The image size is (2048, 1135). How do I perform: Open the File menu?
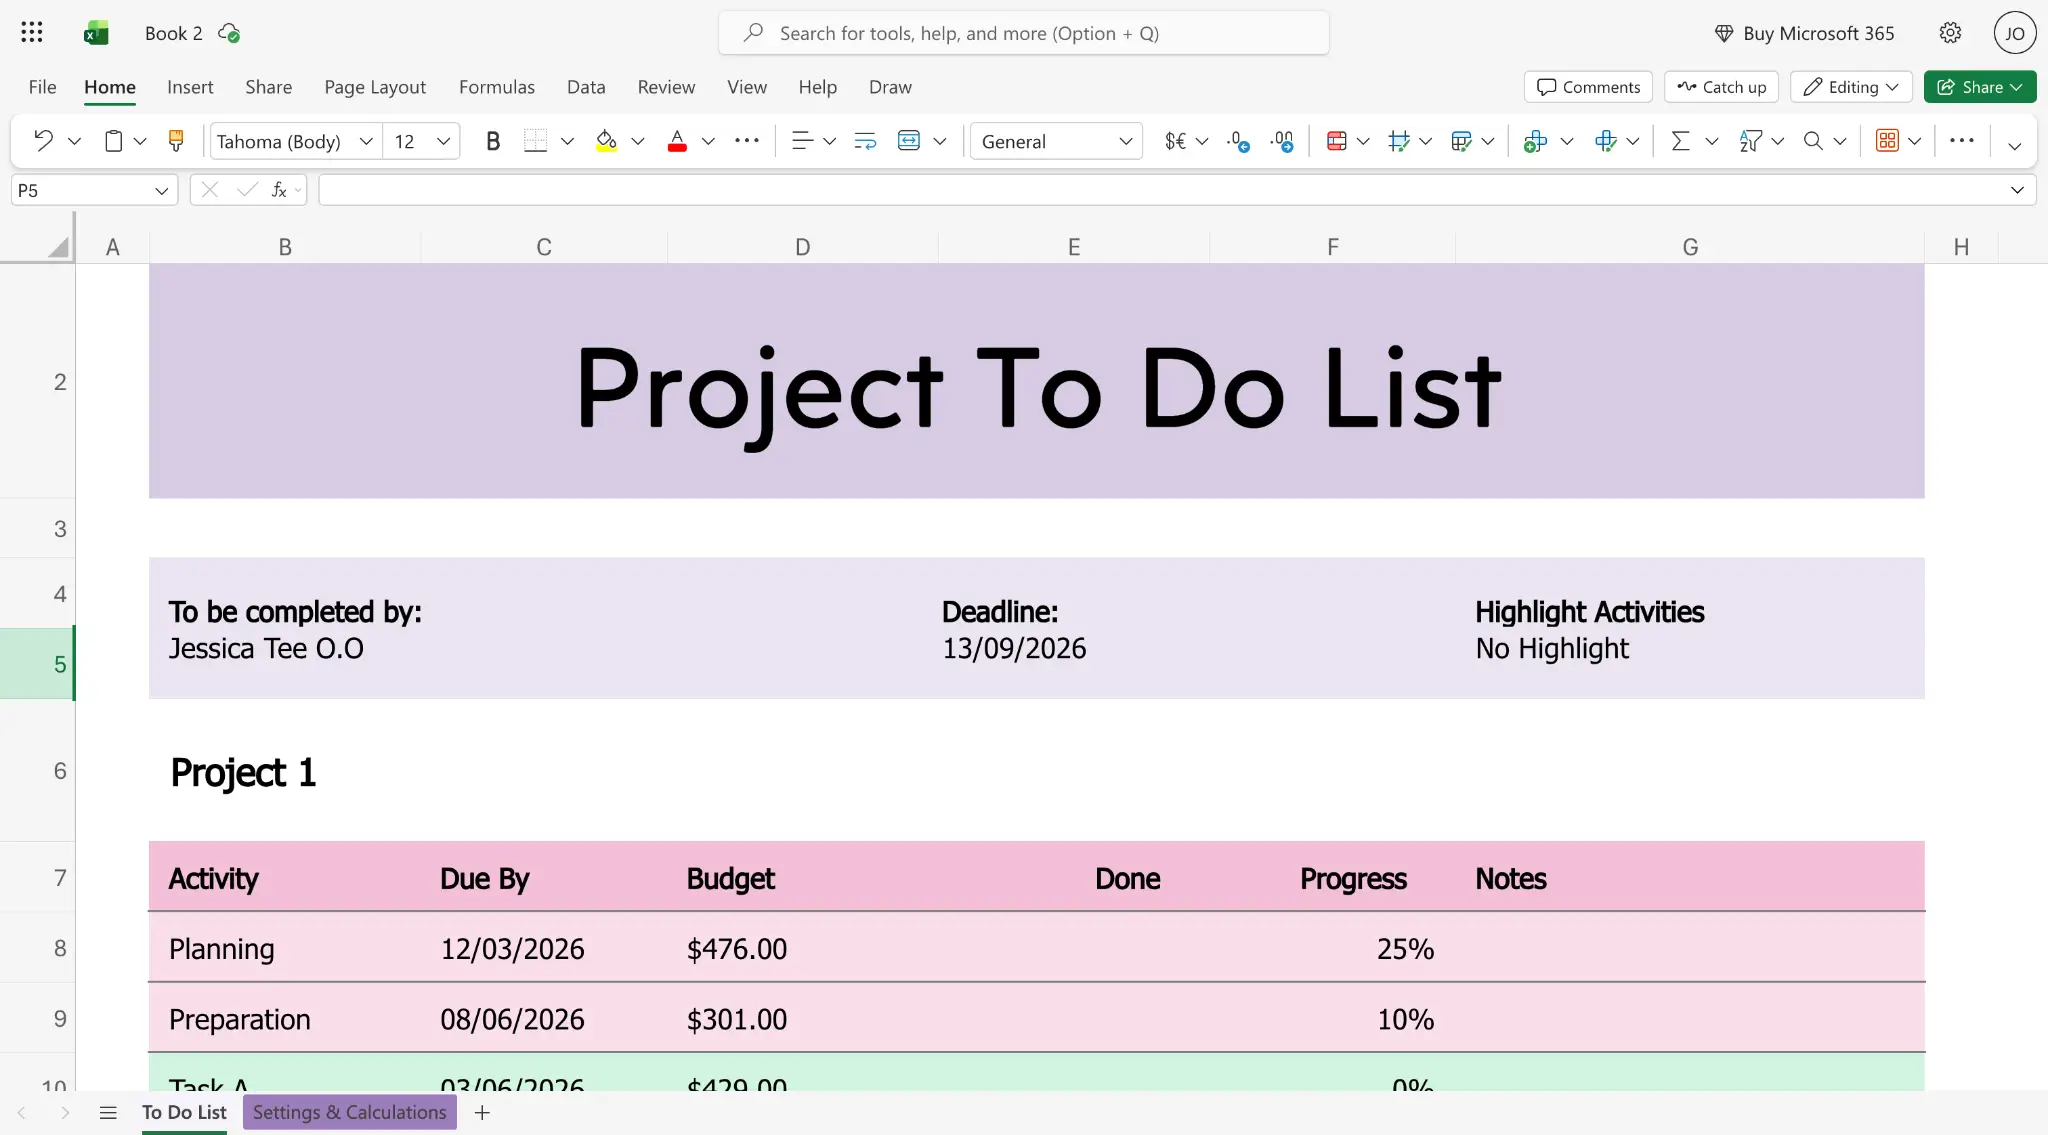[42, 87]
